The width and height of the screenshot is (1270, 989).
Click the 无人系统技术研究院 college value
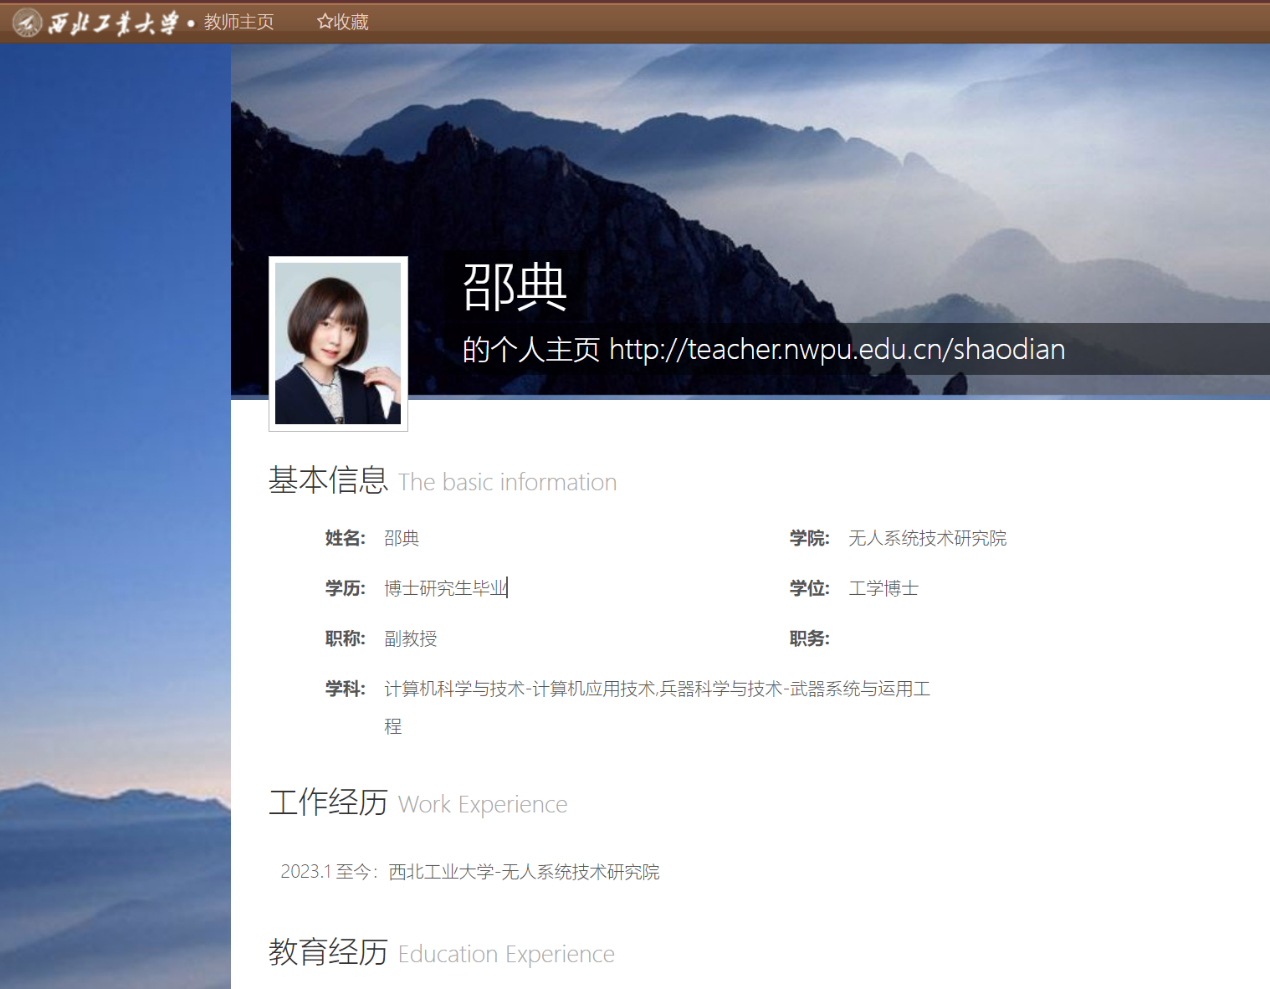pyautogui.click(x=927, y=538)
